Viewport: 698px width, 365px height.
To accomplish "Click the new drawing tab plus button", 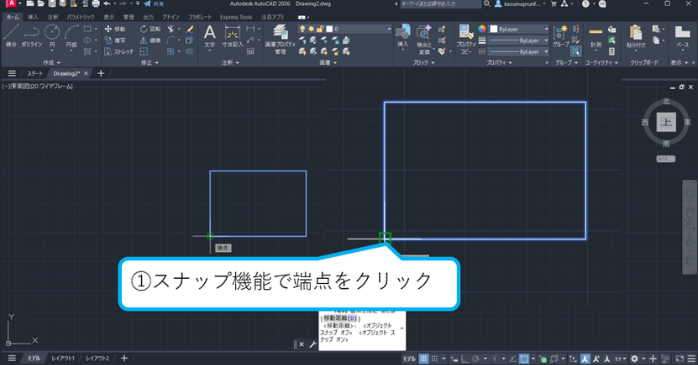I will [101, 73].
